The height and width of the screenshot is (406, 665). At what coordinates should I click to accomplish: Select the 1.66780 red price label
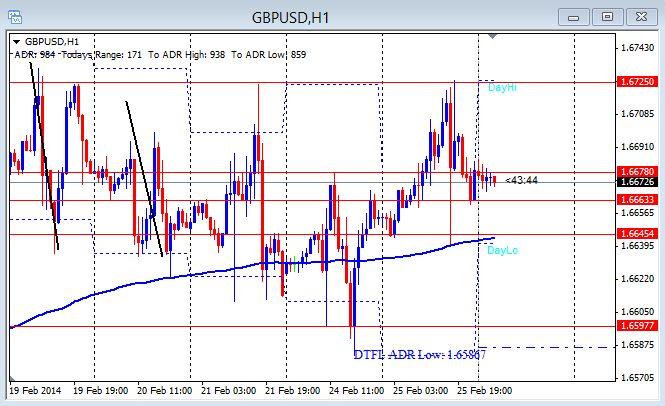[638, 172]
